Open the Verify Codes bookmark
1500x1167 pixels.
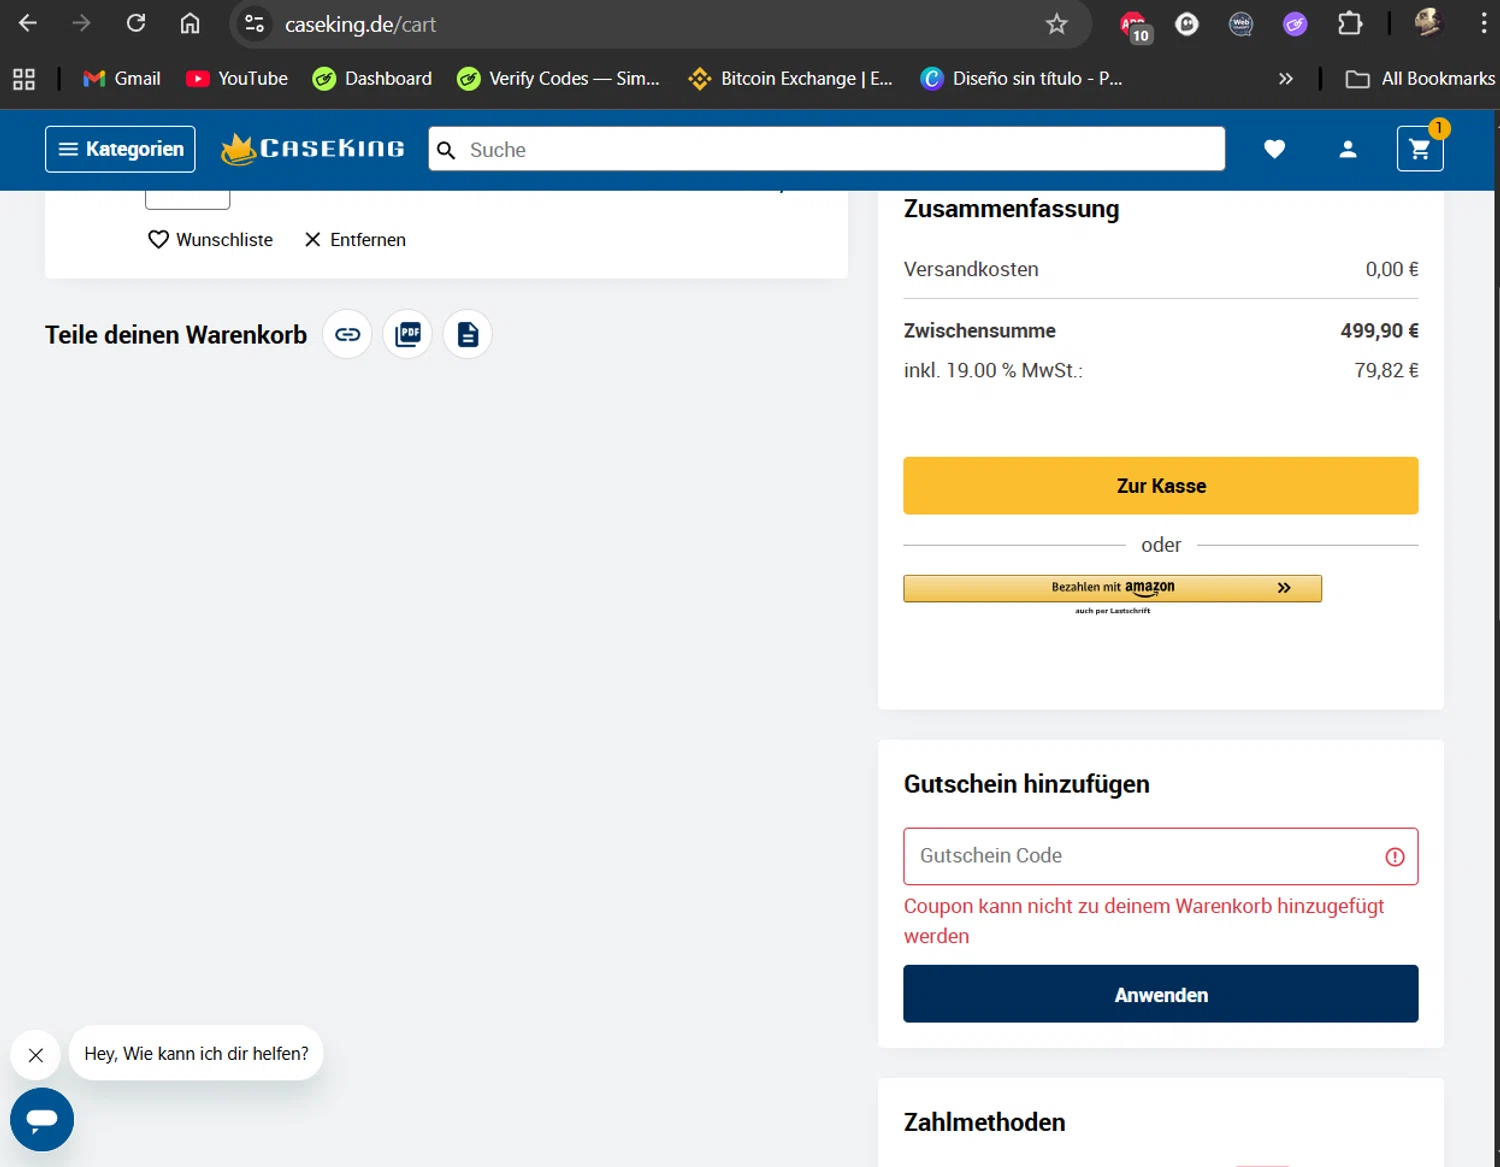[x=558, y=79]
